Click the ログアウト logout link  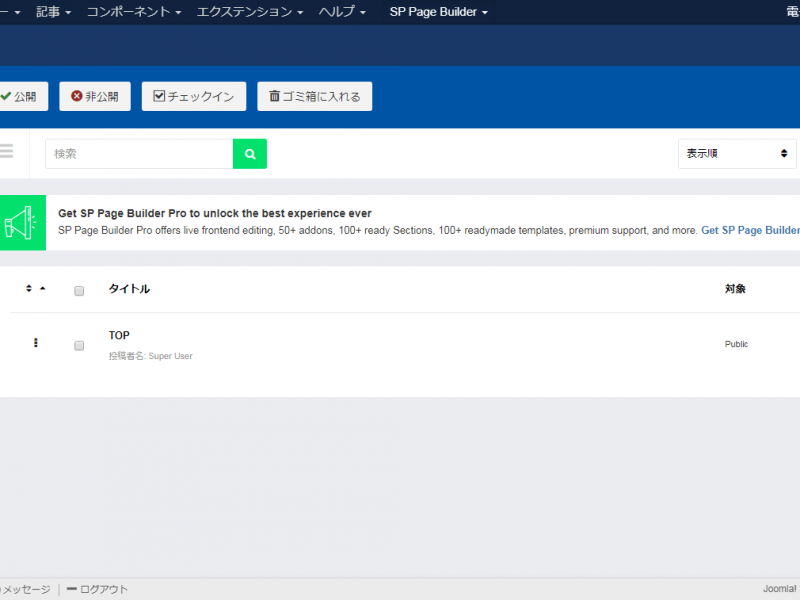97,589
